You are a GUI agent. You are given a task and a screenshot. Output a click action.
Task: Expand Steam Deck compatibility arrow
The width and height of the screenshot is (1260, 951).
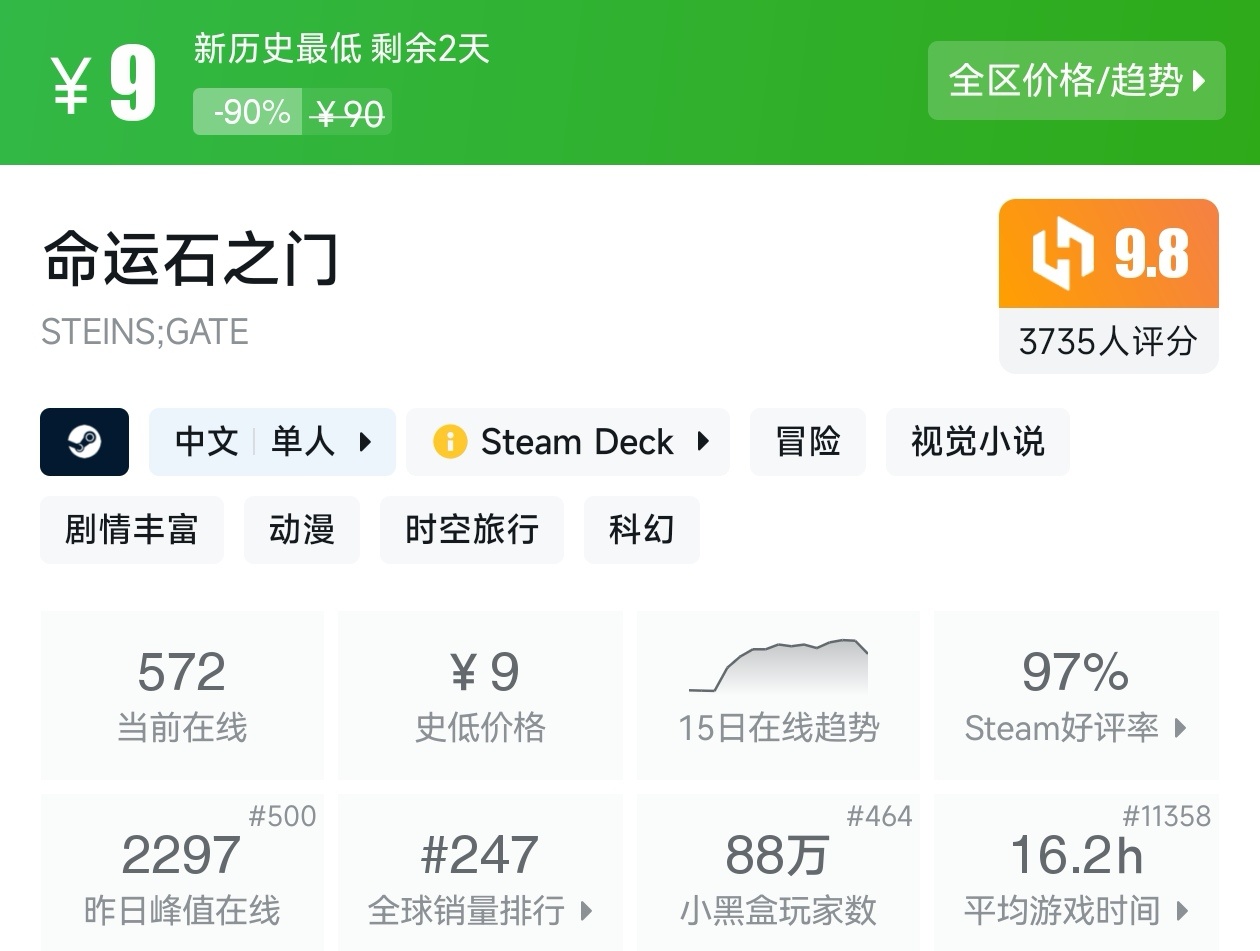tap(703, 441)
